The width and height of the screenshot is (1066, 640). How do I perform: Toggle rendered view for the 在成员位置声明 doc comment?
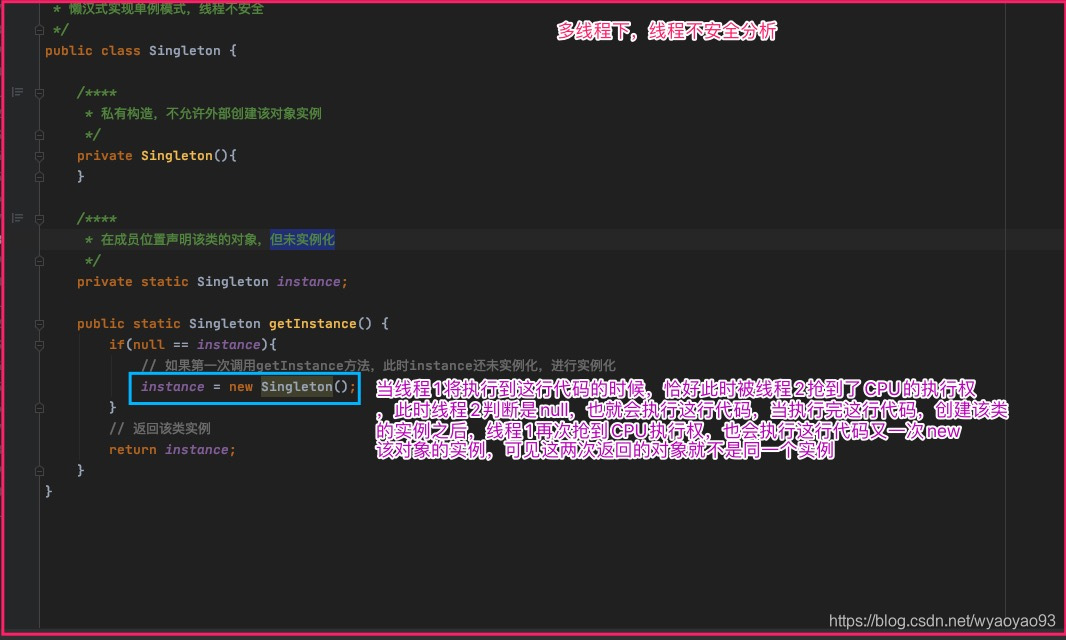point(18,218)
